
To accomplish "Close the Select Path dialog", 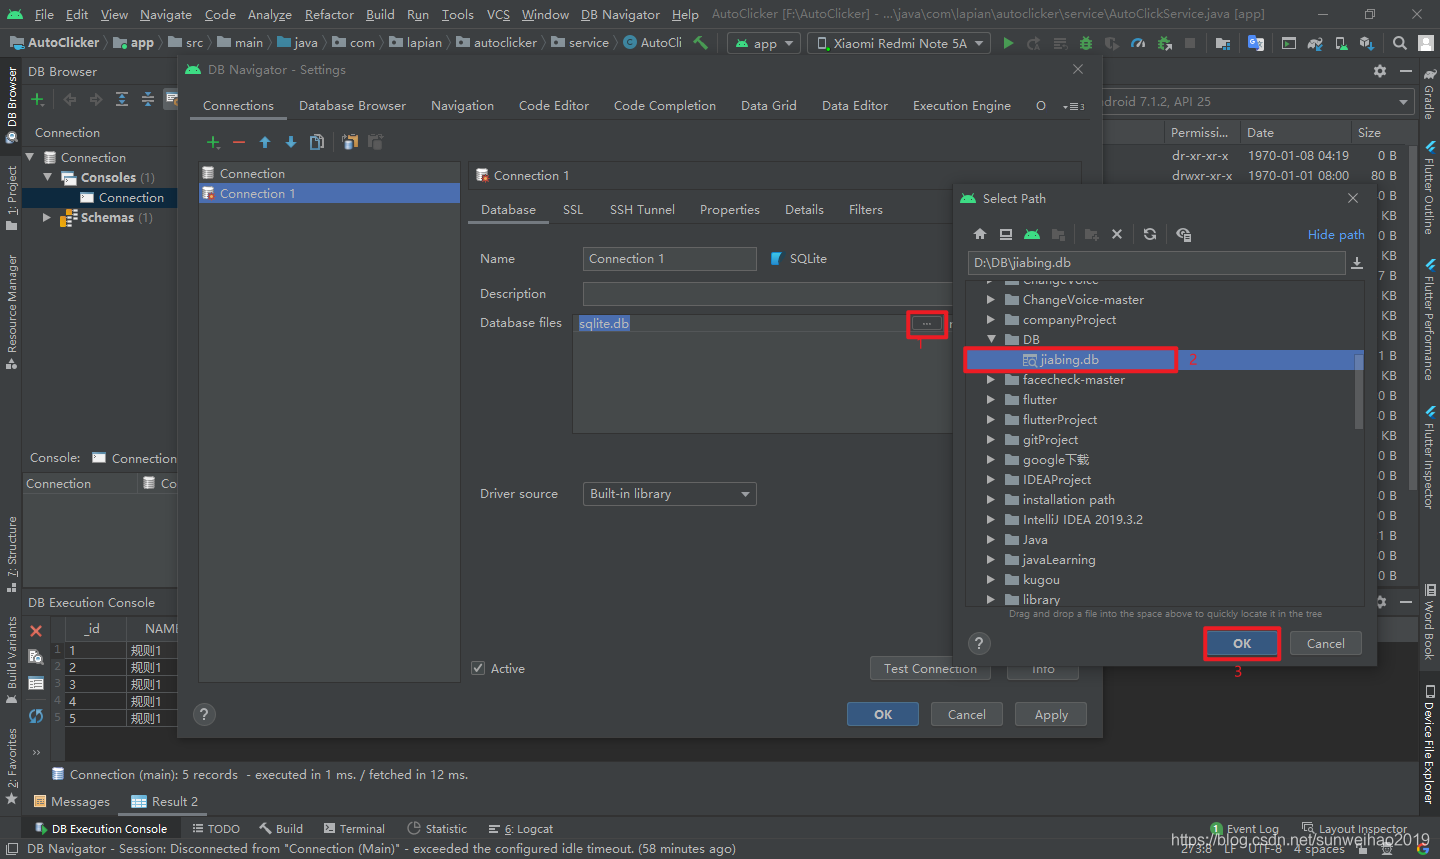I will [x=1353, y=198].
